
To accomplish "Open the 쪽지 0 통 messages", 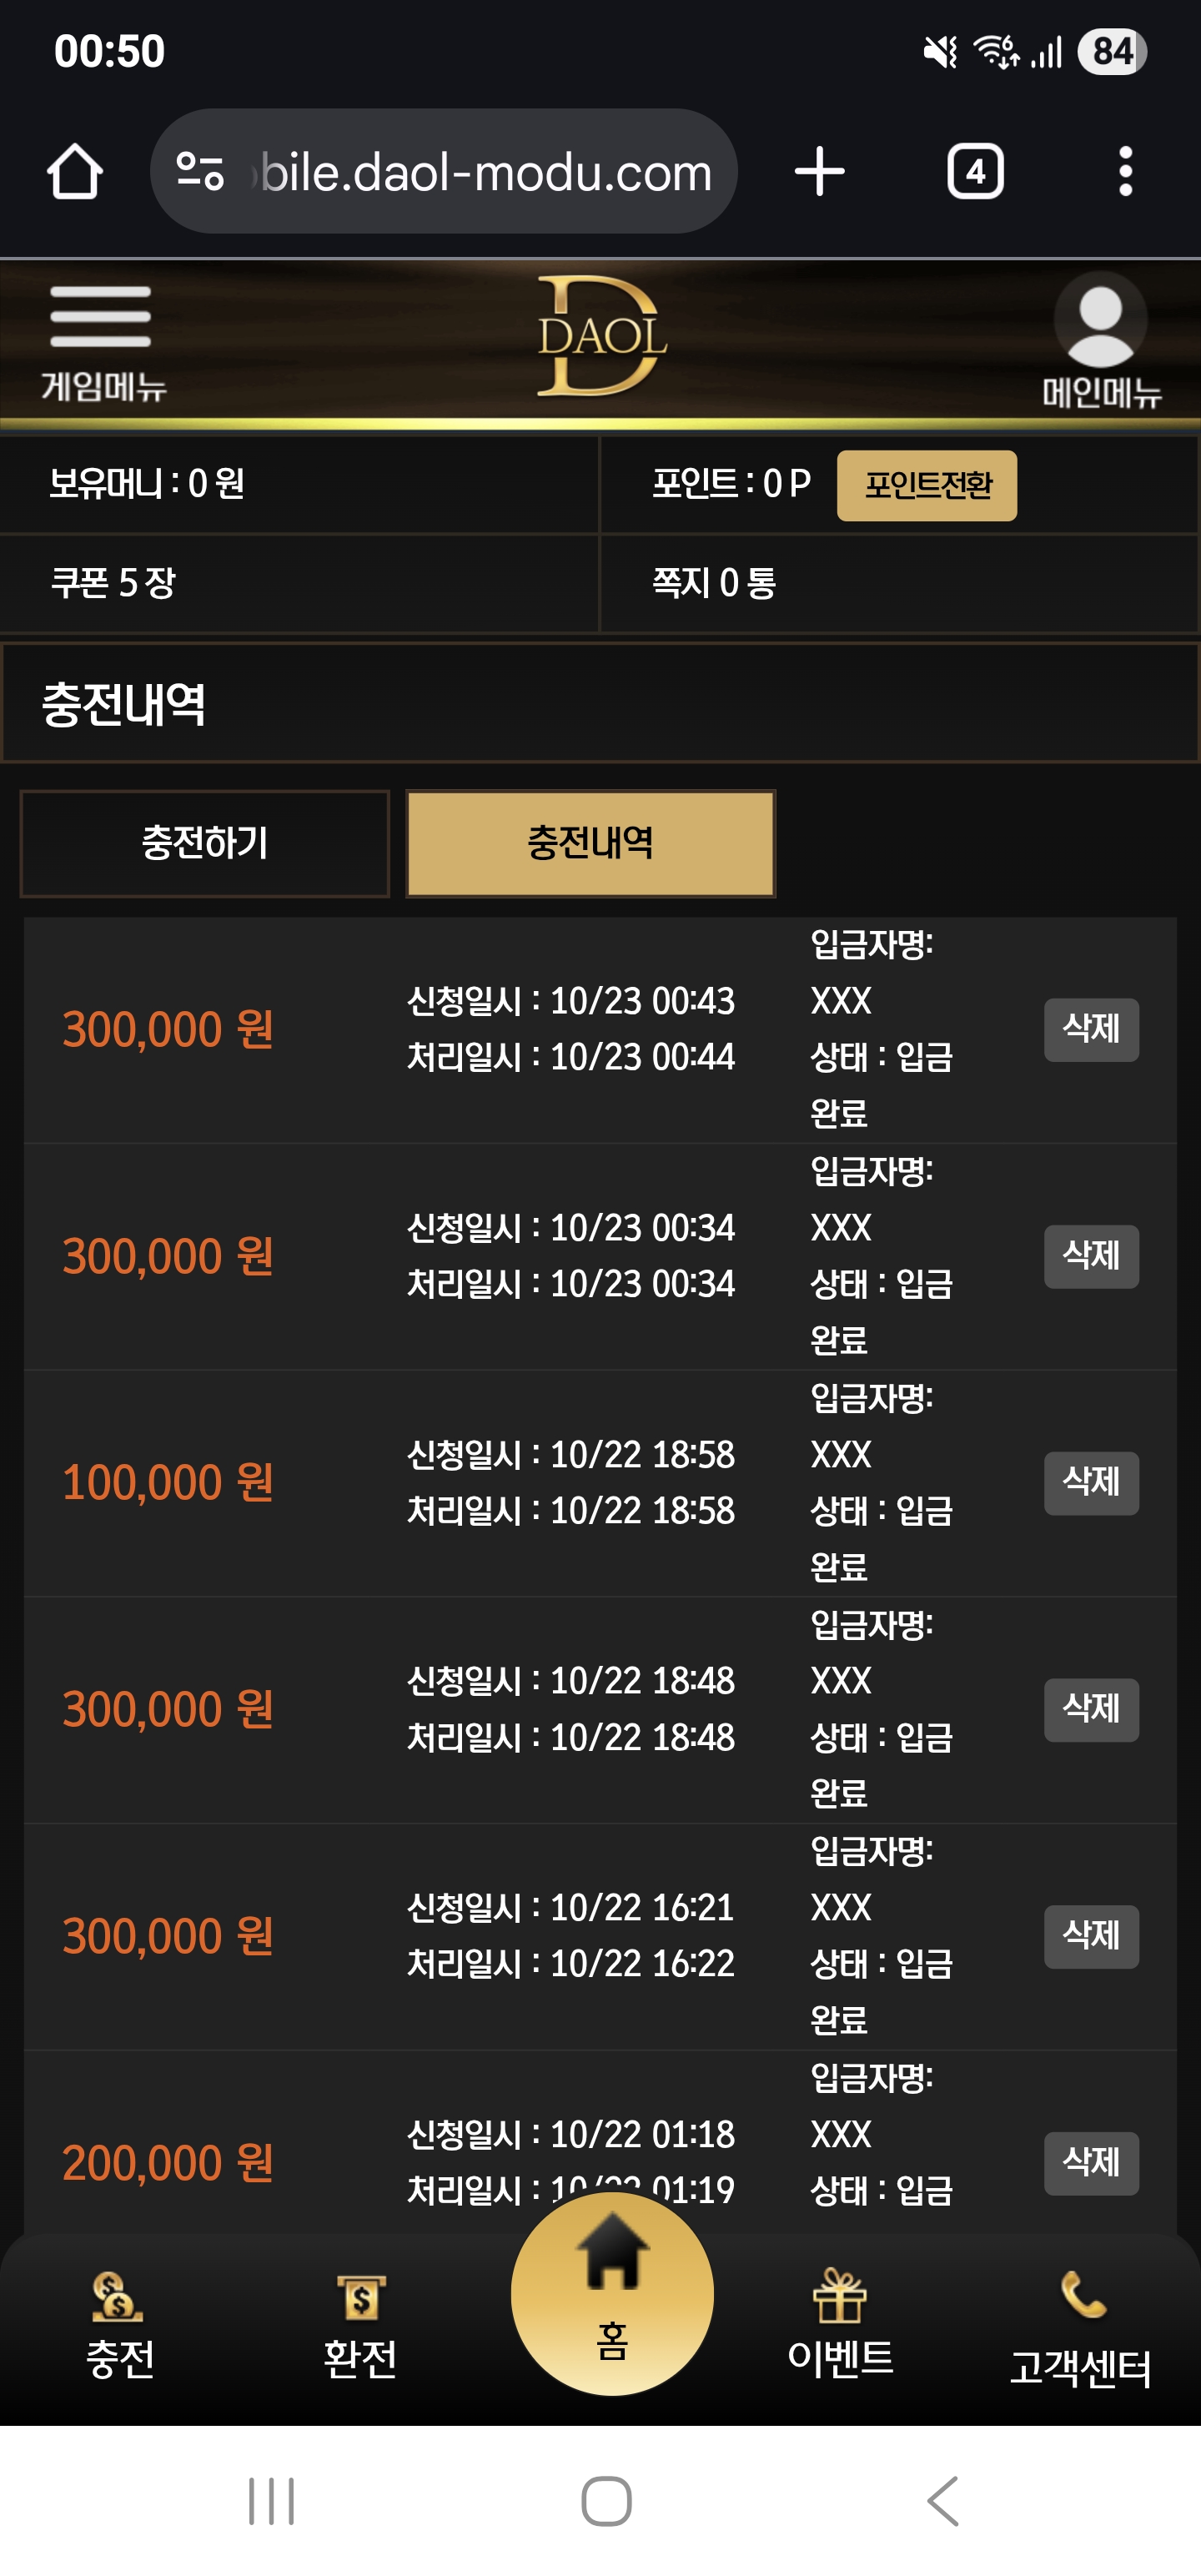I will (714, 582).
